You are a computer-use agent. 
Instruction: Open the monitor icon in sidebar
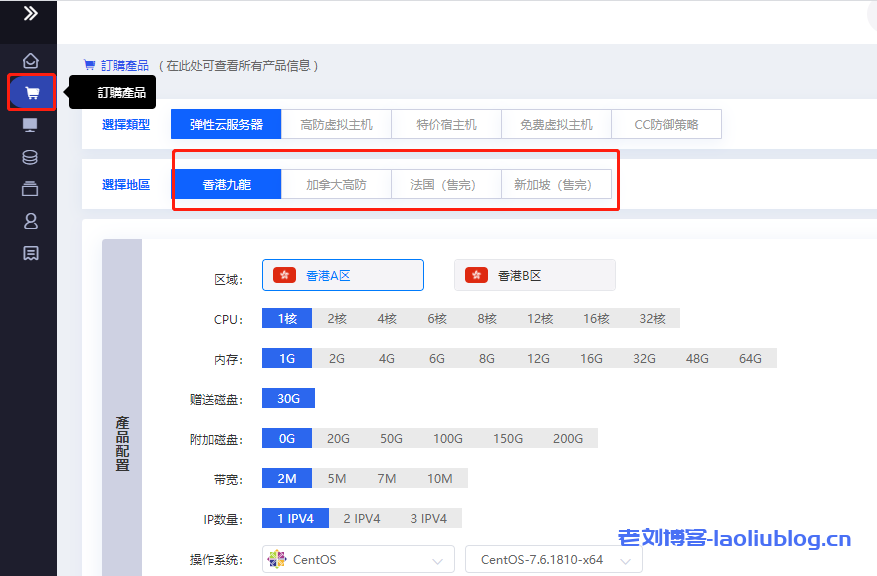pyautogui.click(x=30, y=125)
